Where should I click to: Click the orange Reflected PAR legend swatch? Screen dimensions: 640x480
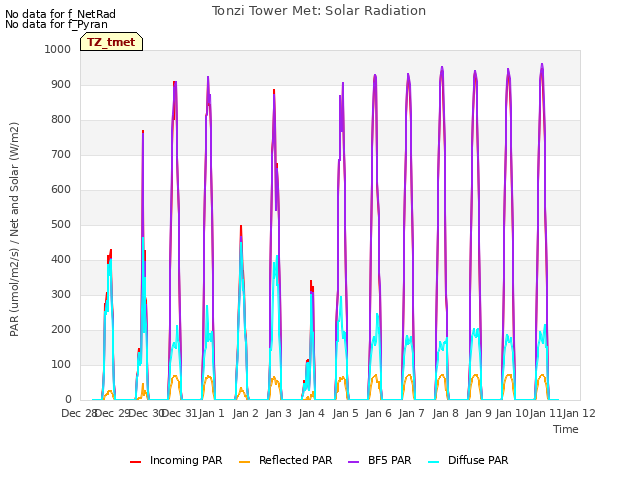tap(244, 462)
